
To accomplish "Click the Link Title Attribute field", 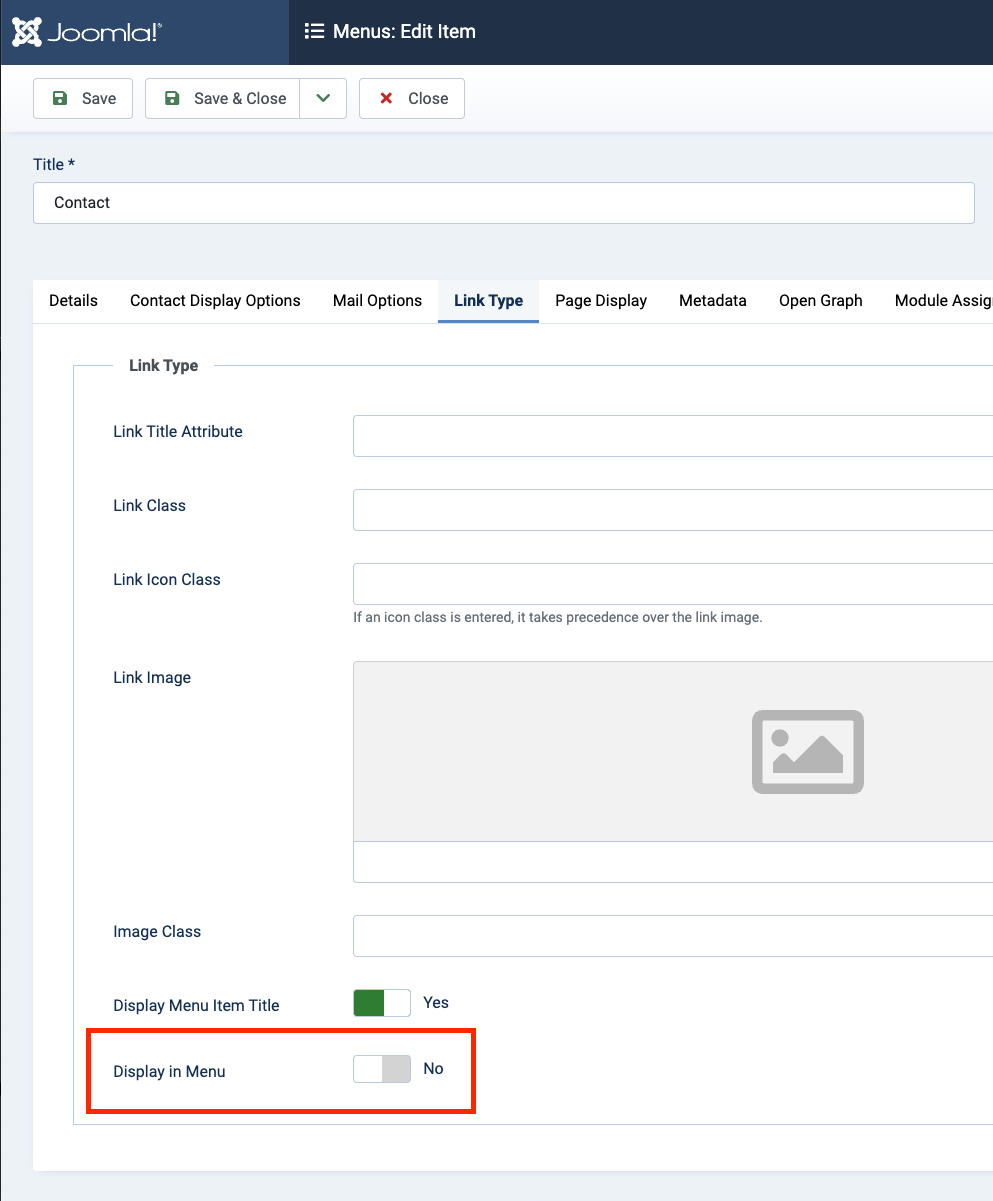I will point(673,436).
